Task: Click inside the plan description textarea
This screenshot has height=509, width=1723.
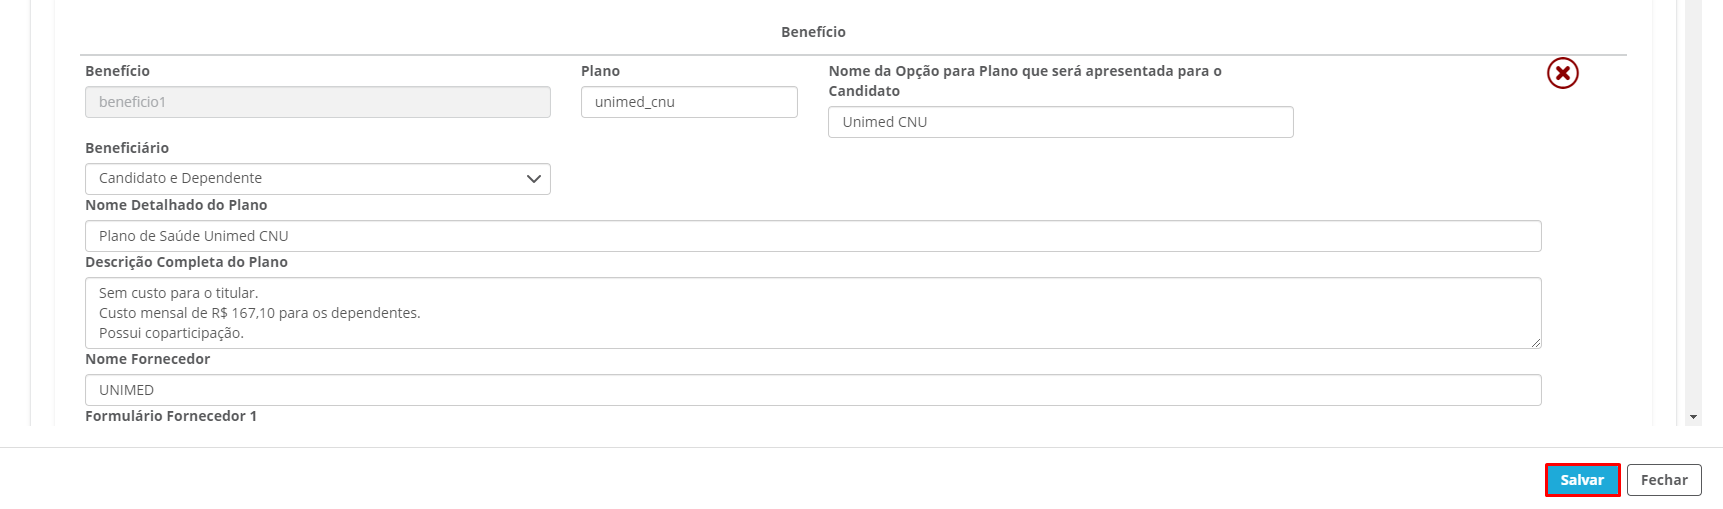Action: click(x=812, y=313)
